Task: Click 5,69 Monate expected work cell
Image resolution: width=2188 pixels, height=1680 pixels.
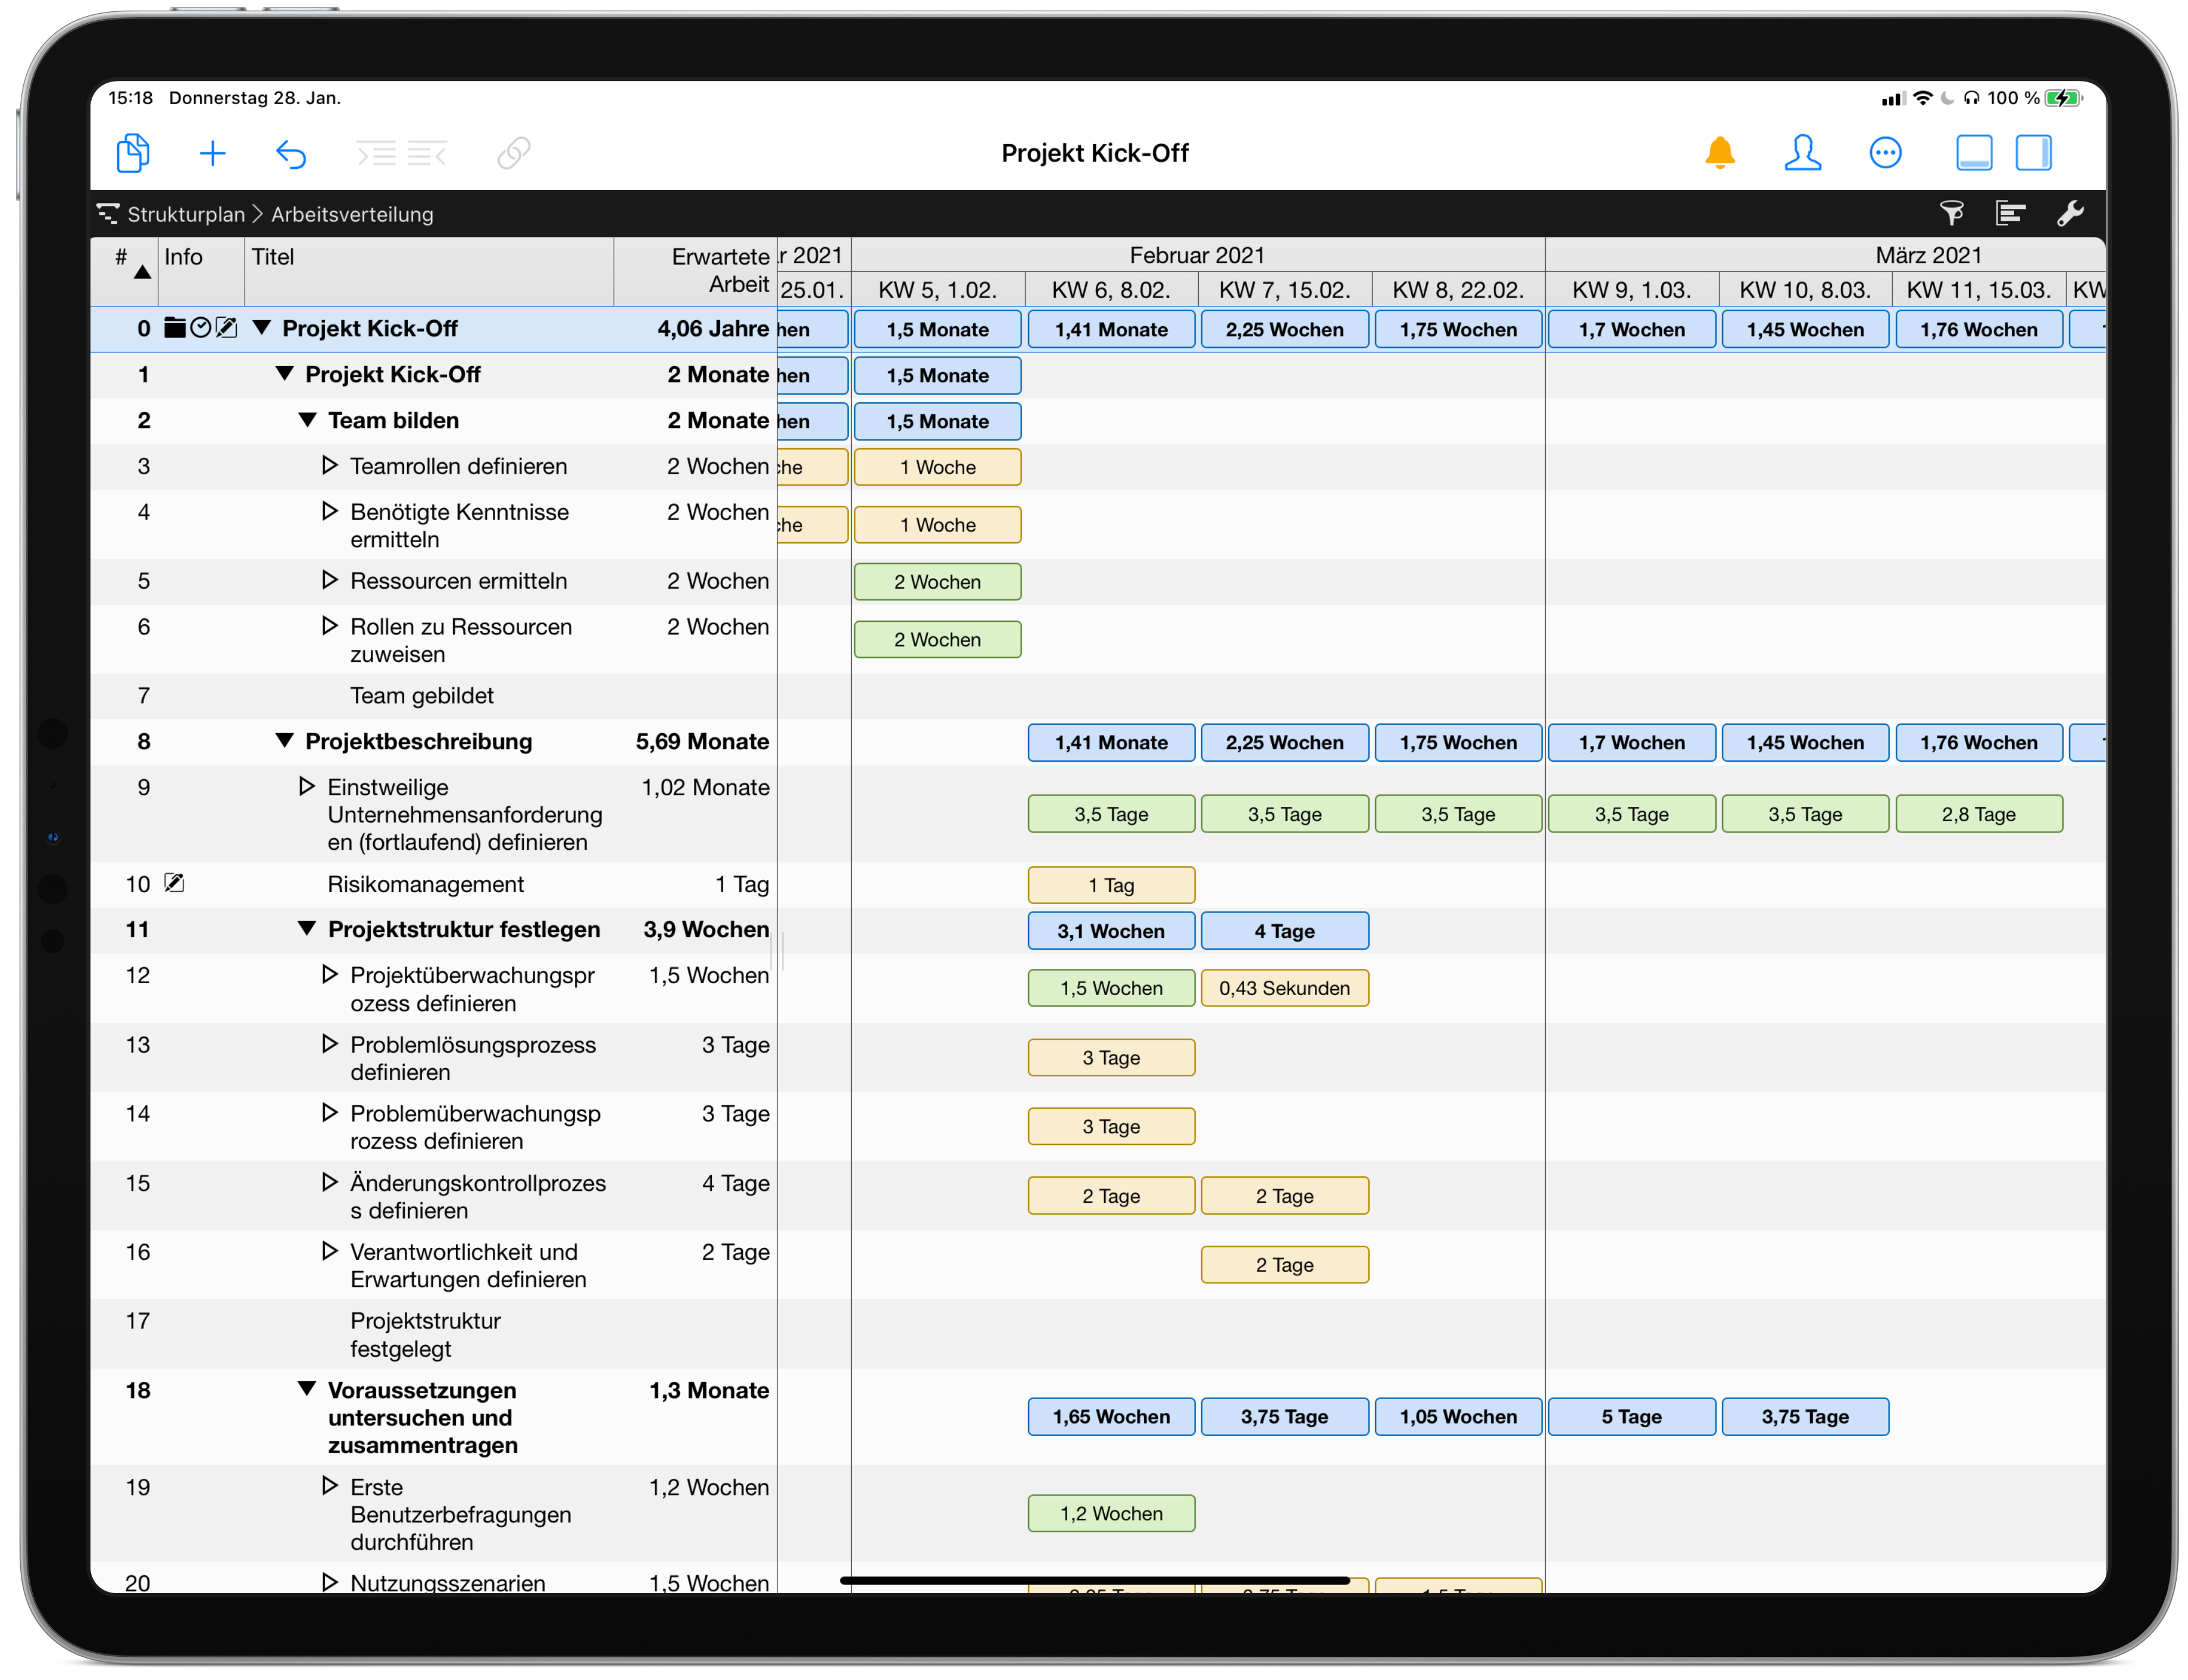Action: (702, 741)
